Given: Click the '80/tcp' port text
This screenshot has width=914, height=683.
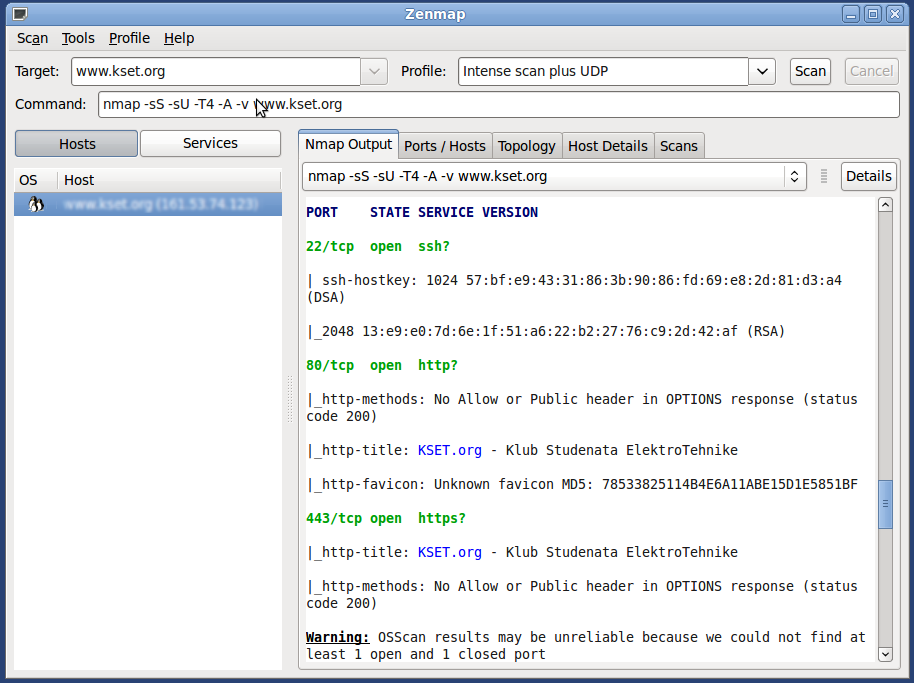Looking at the screenshot, I should (330, 365).
